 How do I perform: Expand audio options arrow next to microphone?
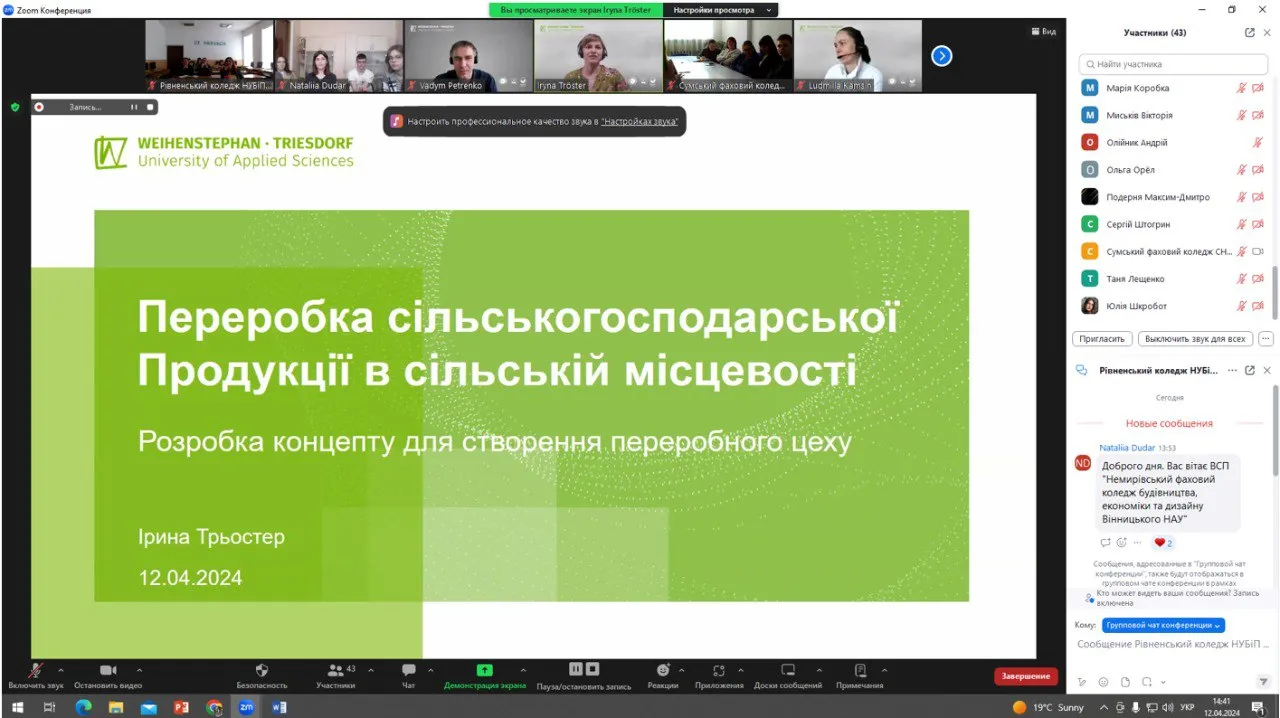pos(61,670)
